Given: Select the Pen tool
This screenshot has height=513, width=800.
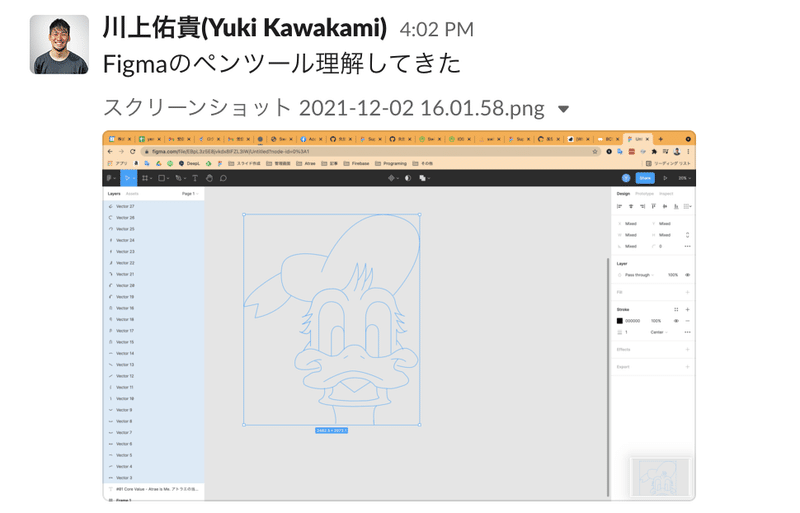Looking at the screenshot, I should (x=180, y=178).
